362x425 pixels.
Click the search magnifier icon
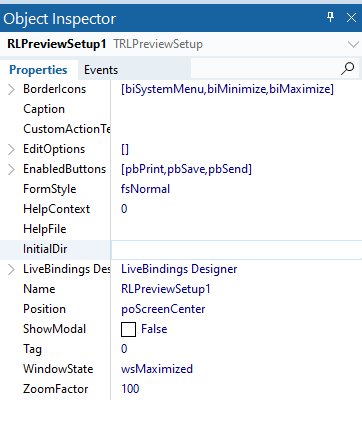[348, 69]
